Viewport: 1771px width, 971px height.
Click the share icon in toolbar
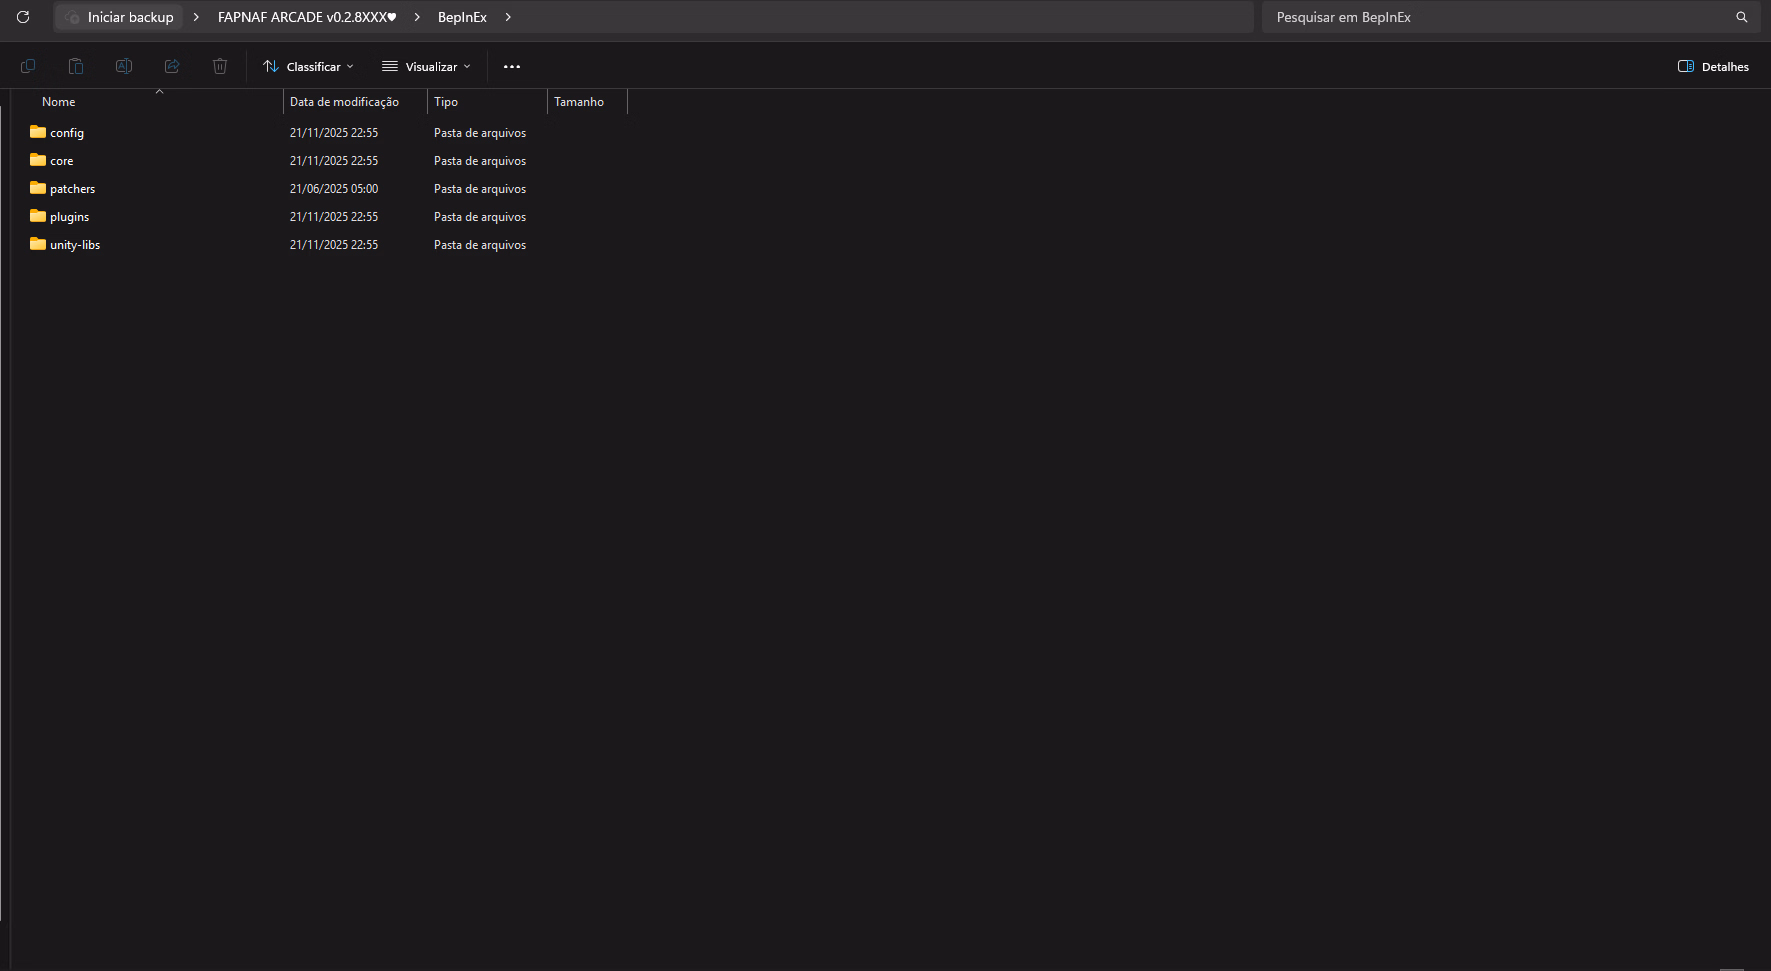(172, 66)
